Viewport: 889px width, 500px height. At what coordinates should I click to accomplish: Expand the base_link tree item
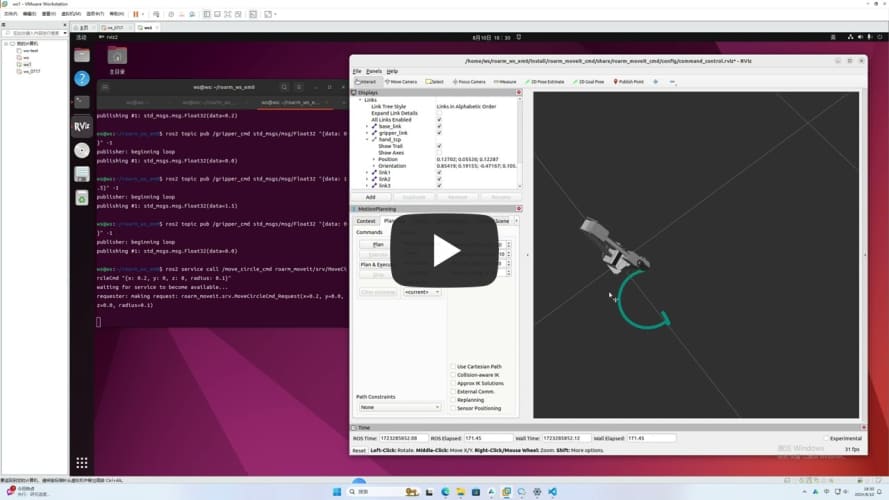tap(367, 126)
